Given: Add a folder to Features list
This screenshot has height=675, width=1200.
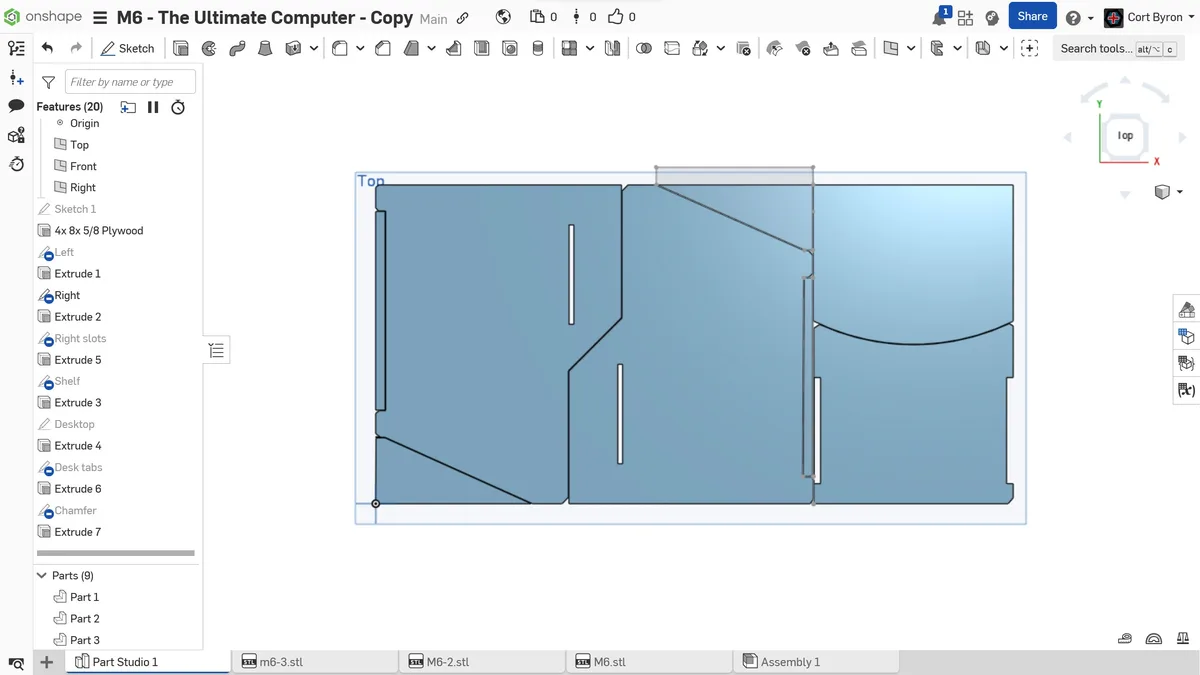Looking at the screenshot, I should (128, 107).
